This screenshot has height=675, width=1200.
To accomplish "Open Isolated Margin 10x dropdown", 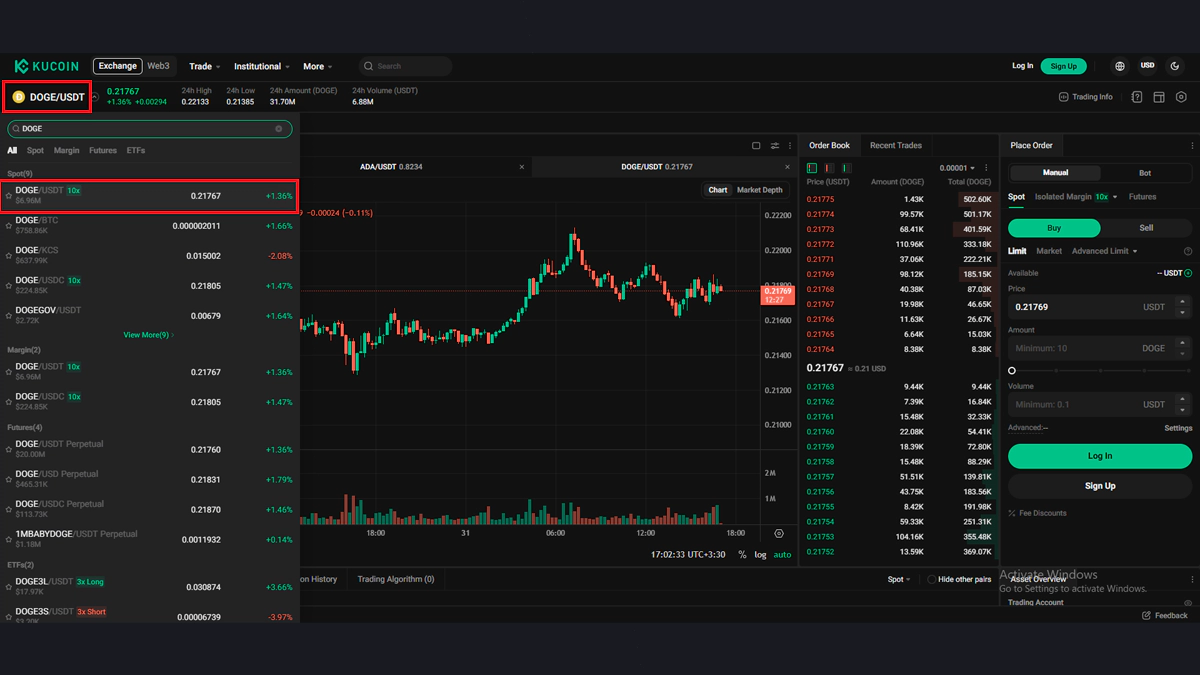I will (x=1076, y=197).
